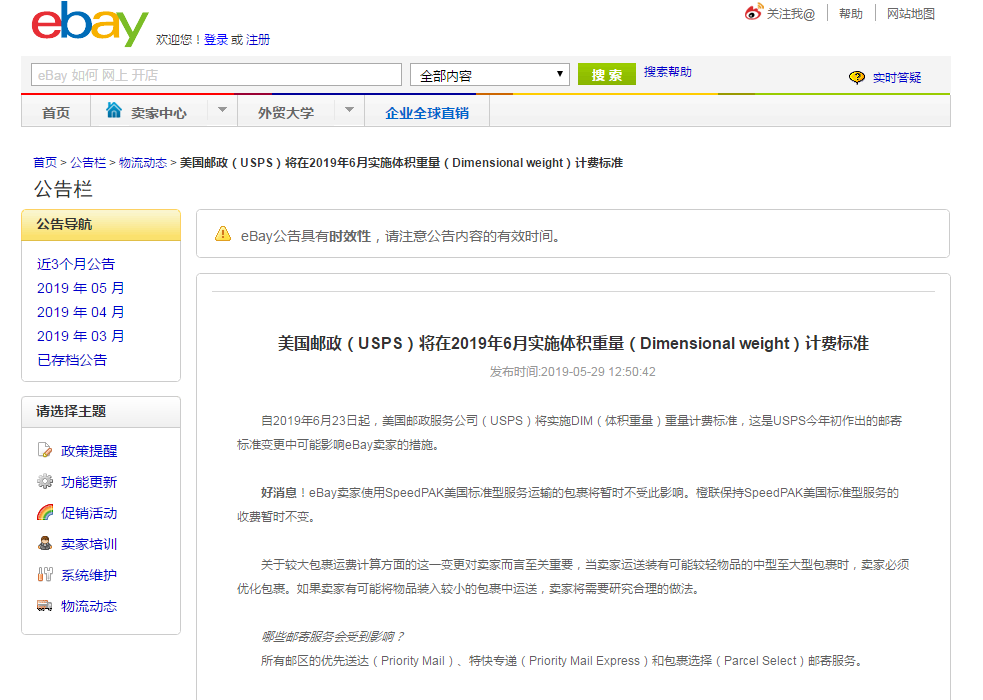The width and height of the screenshot is (983, 700).
Task: Click the notice text about eBay公告具有时效性
Action: [400, 236]
